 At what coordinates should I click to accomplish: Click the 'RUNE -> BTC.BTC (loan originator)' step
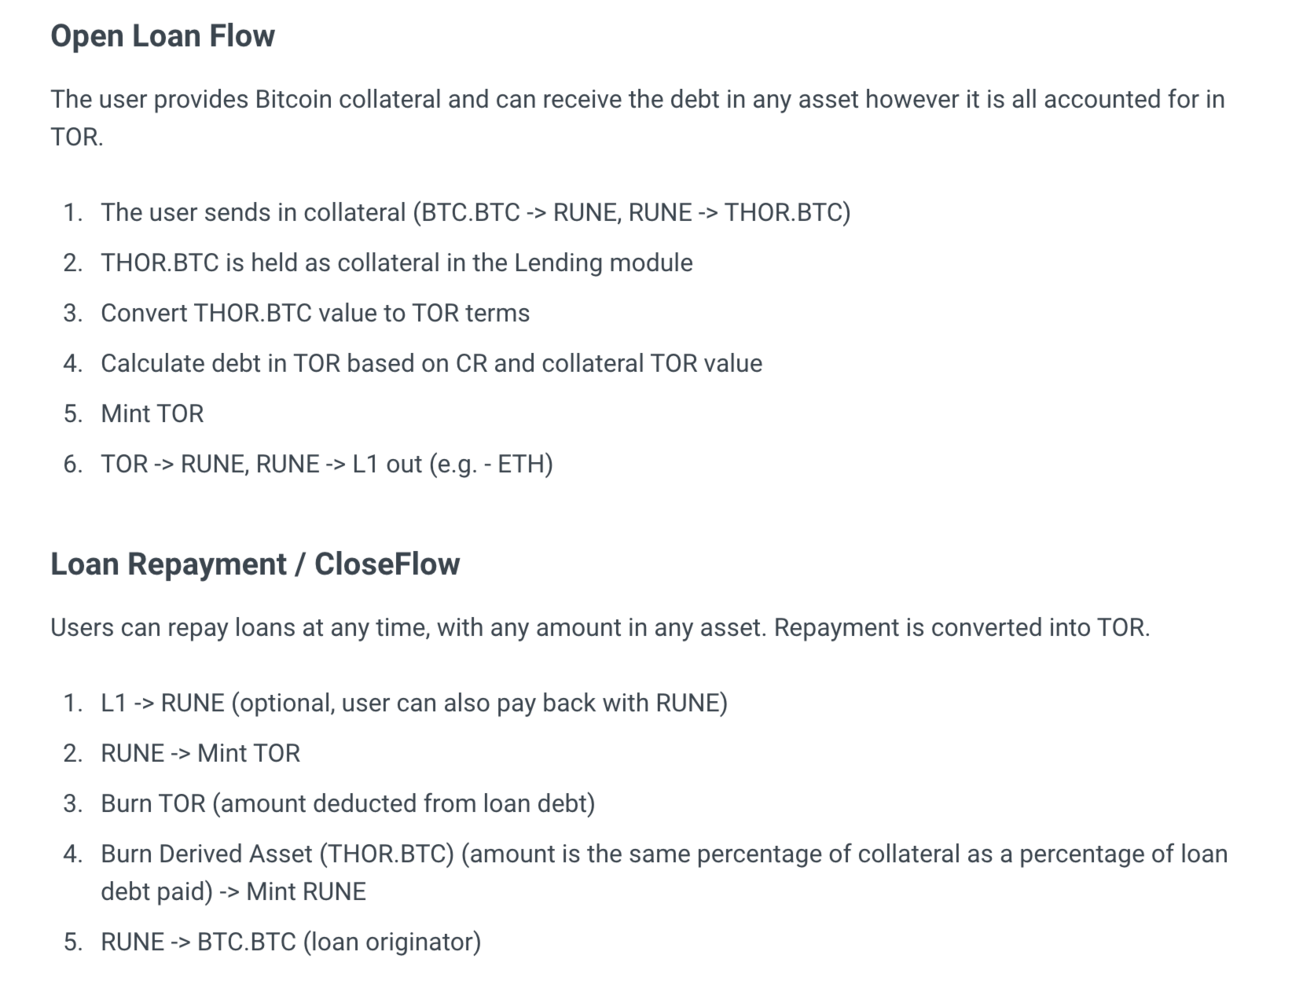[291, 942]
